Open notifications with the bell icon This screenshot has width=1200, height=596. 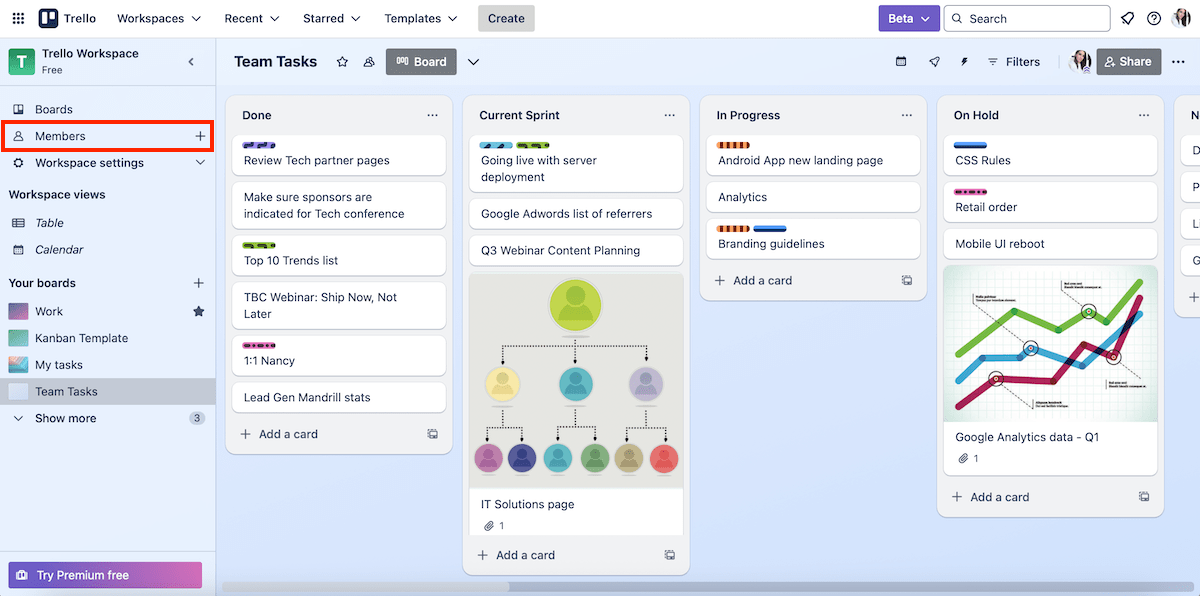[x=1127, y=17]
